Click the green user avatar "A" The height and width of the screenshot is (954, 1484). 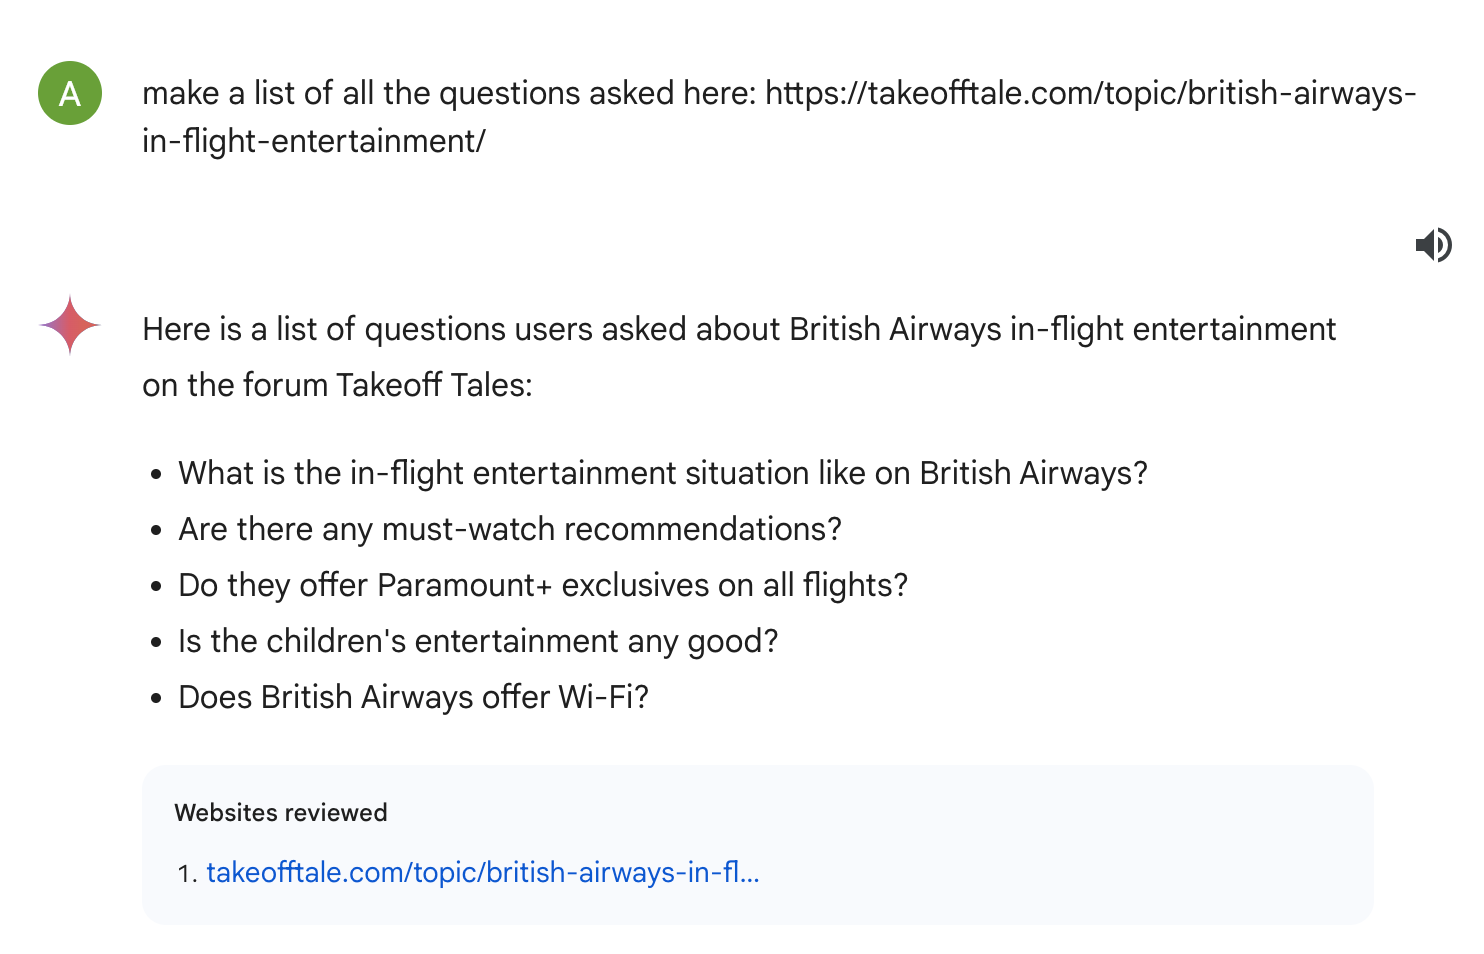point(70,93)
